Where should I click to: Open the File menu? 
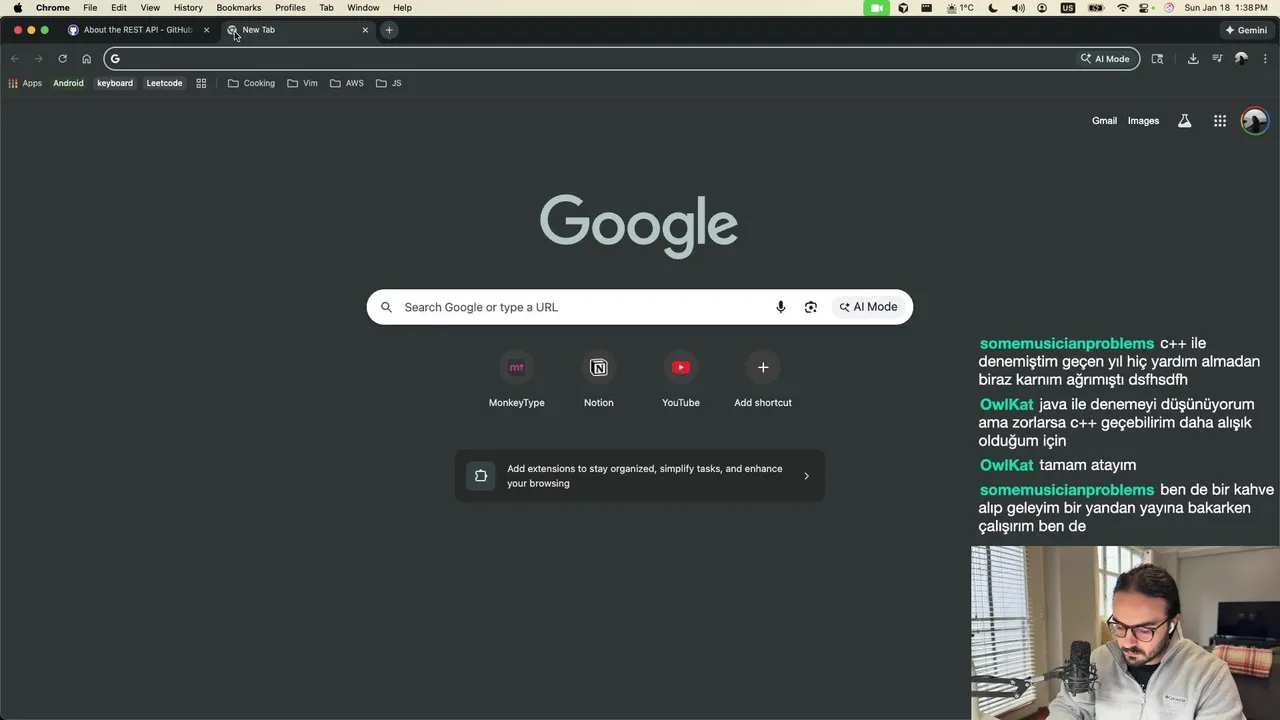coord(90,8)
